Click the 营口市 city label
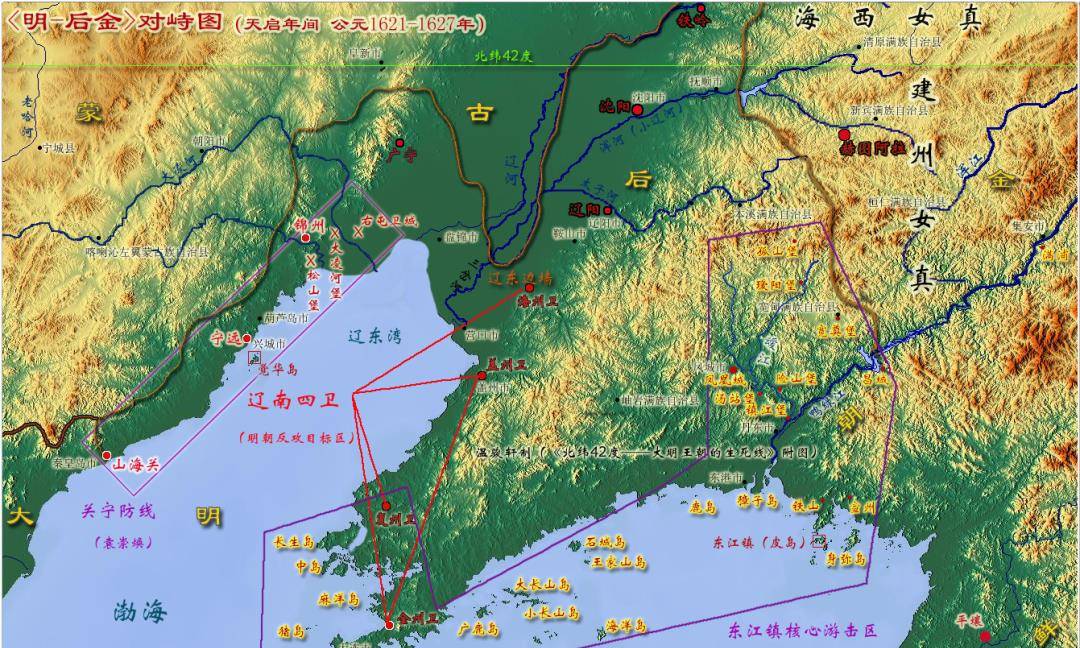 pyautogui.click(x=481, y=335)
